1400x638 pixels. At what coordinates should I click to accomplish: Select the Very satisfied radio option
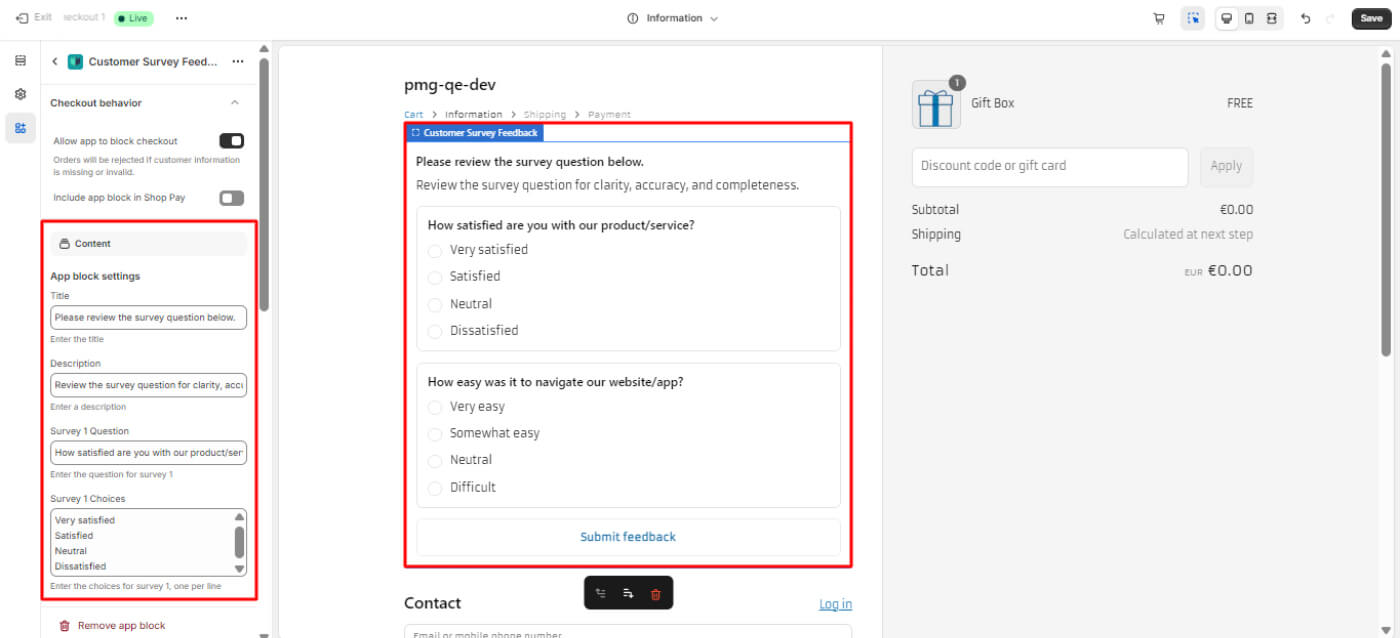point(435,251)
